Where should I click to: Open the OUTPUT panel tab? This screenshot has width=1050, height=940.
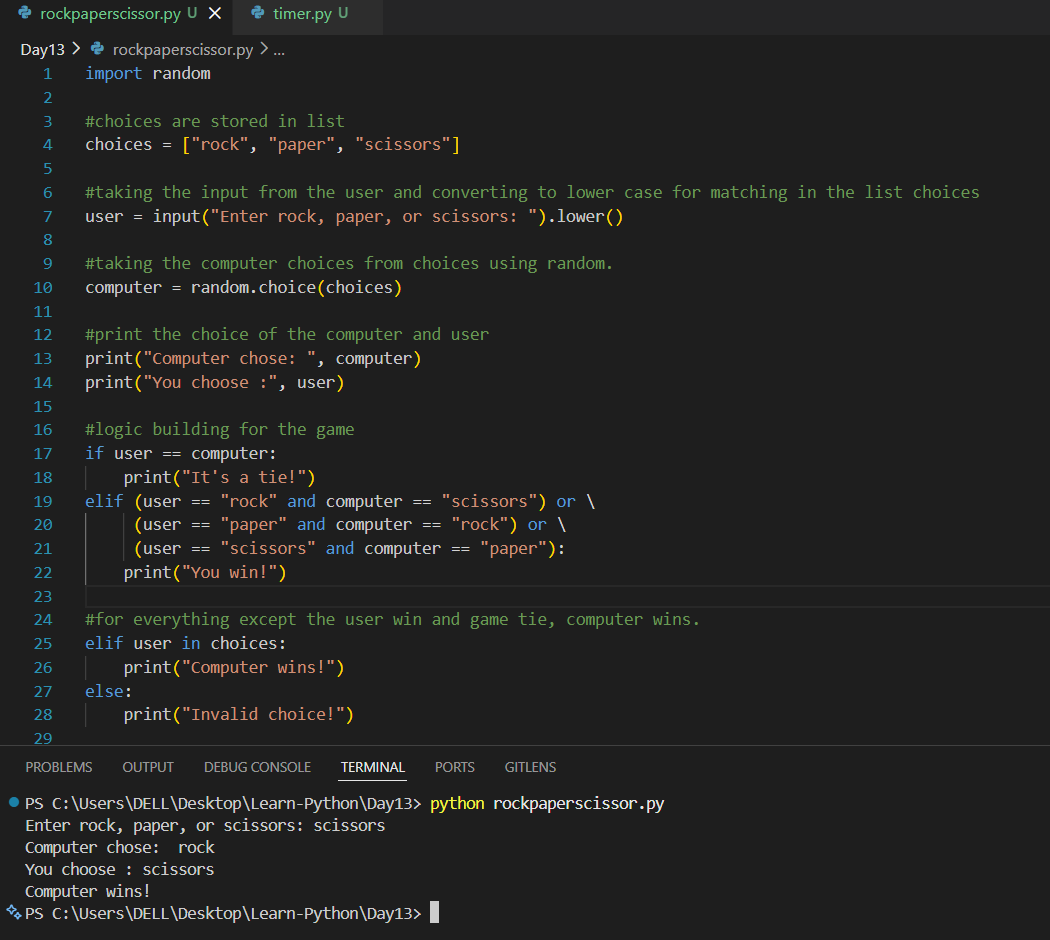(148, 767)
